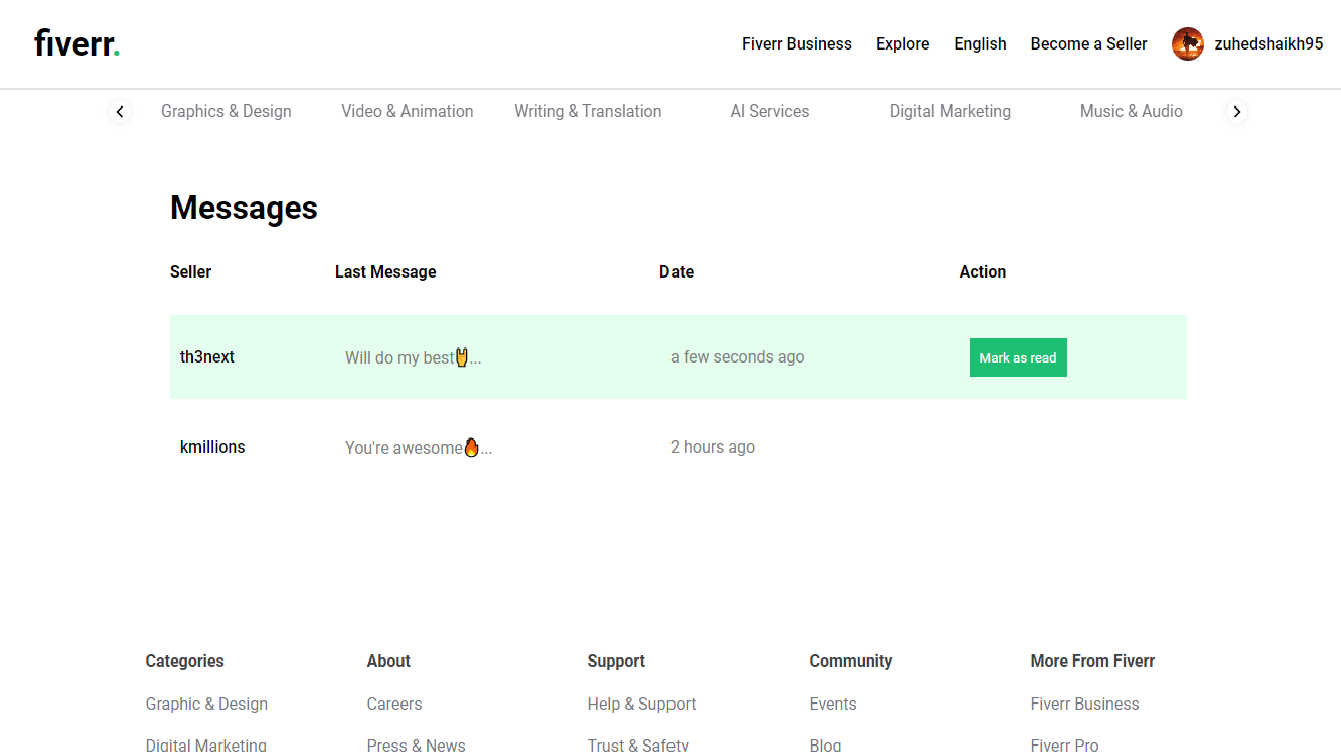Click the '2 hours ago' date
Image resolution: width=1341 pixels, height=752 pixels.
pos(713,447)
